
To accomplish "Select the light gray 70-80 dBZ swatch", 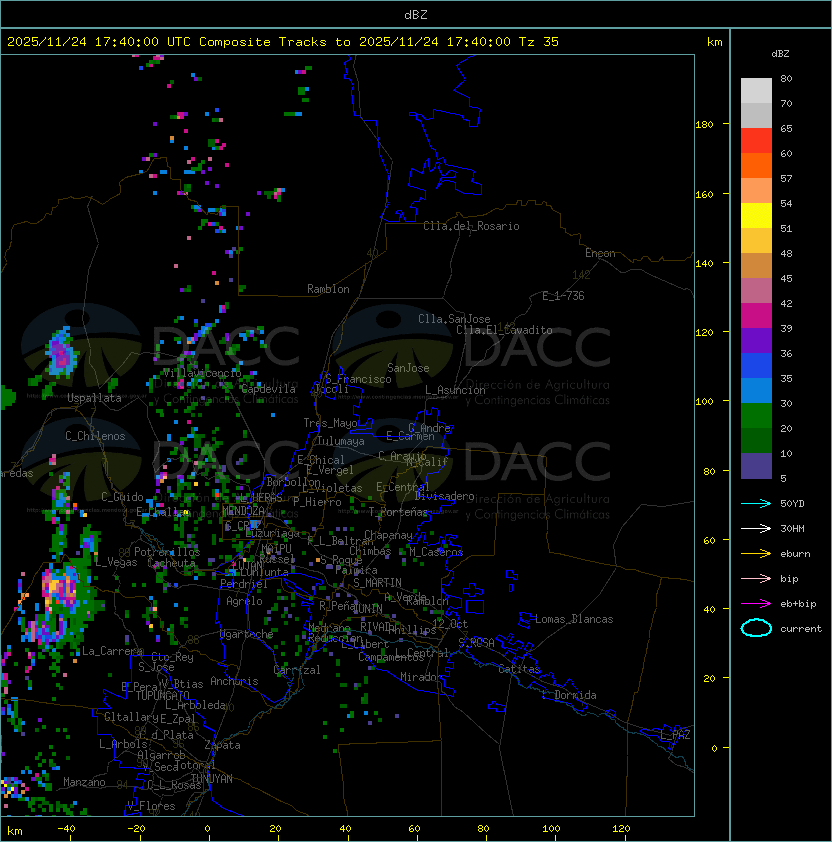I will pyautogui.click(x=756, y=90).
